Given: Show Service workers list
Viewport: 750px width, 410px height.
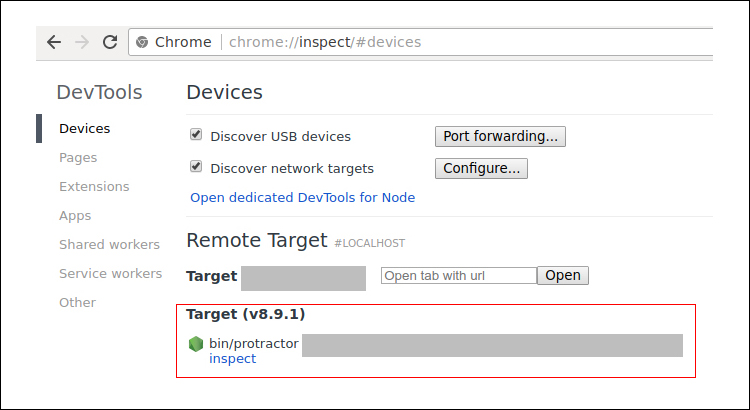Looking at the screenshot, I should pos(110,274).
